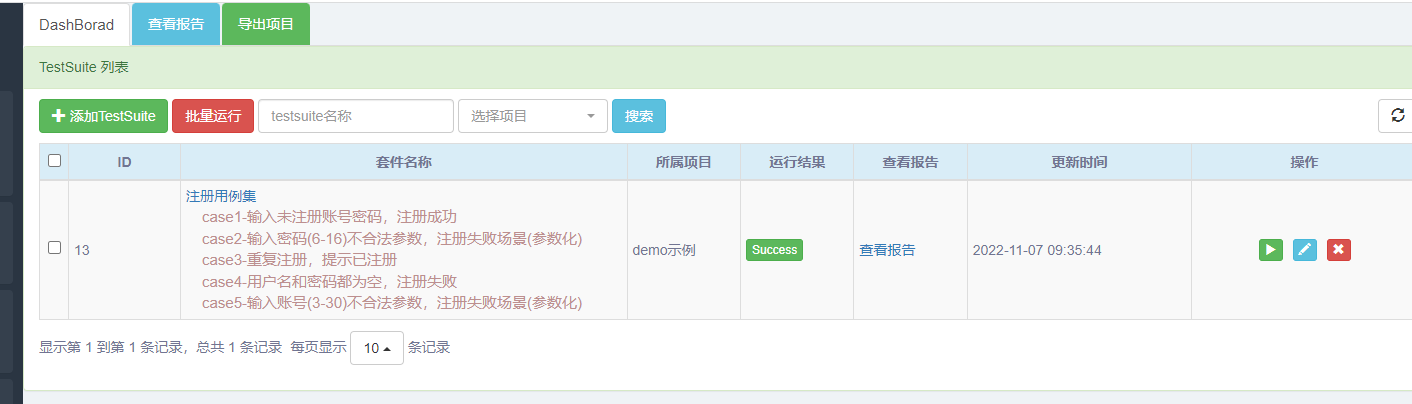Click the 2022-11-07 09:35:44 timestamp
Image resolution: width=1412 pixels, height=404 pixels.
[x=1037, y=250]
